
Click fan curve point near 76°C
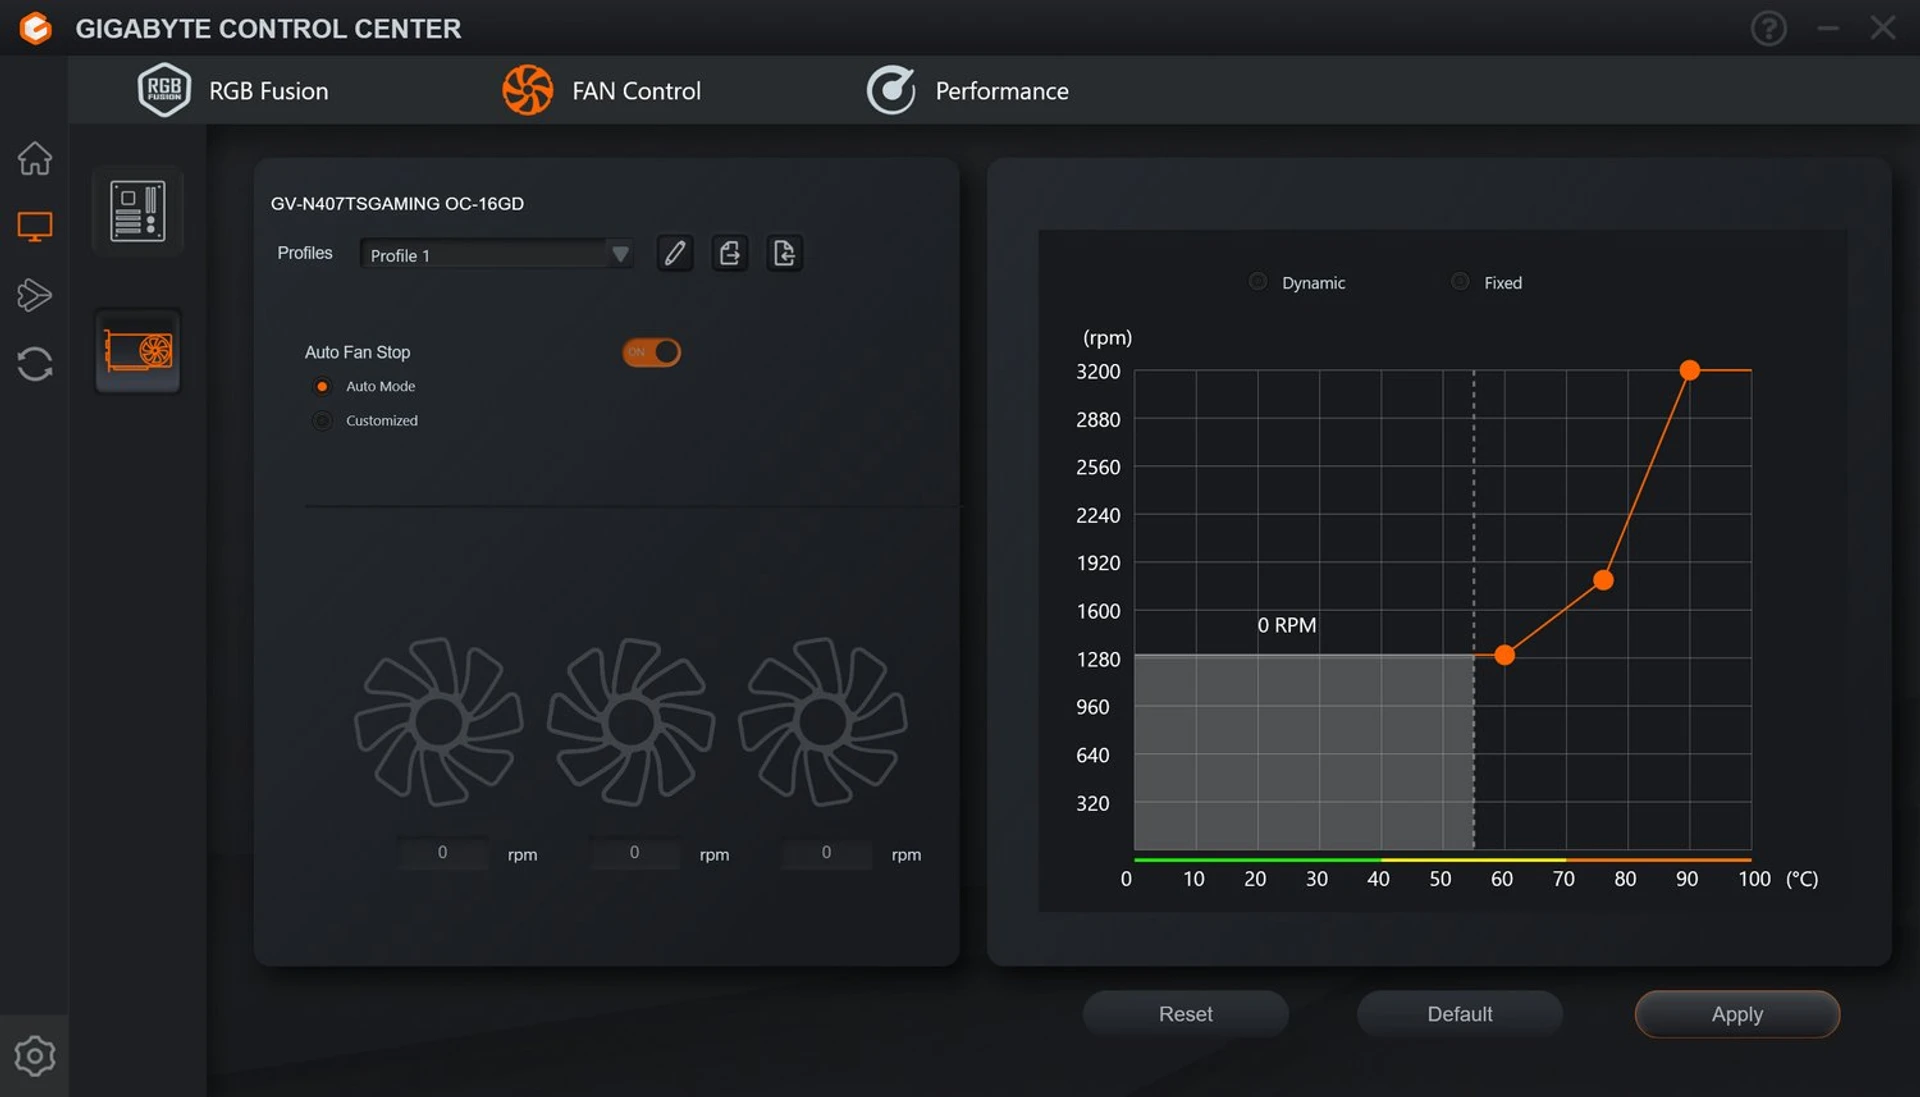pos(1603,580)
